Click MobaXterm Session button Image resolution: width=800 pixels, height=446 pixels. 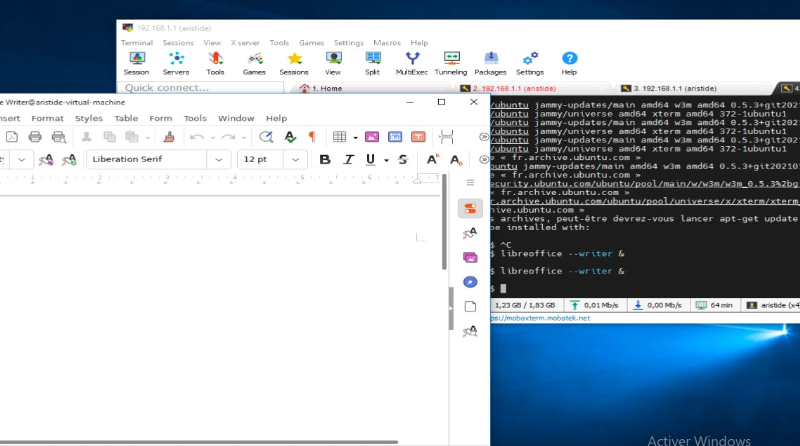tap(137, 63)
